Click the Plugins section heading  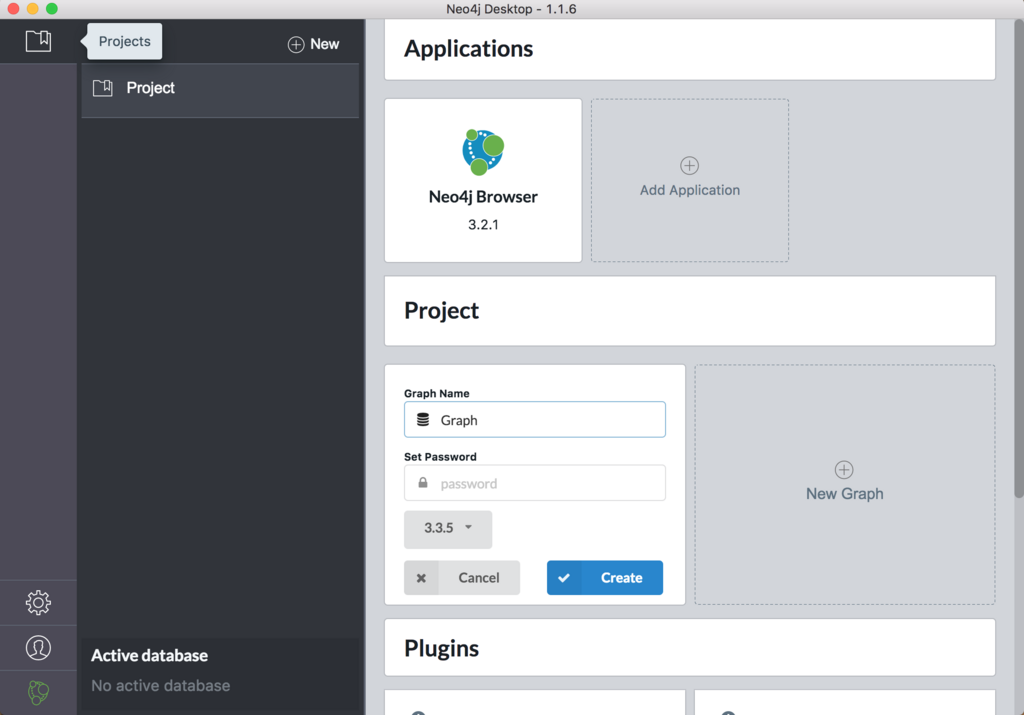(441, 648)
